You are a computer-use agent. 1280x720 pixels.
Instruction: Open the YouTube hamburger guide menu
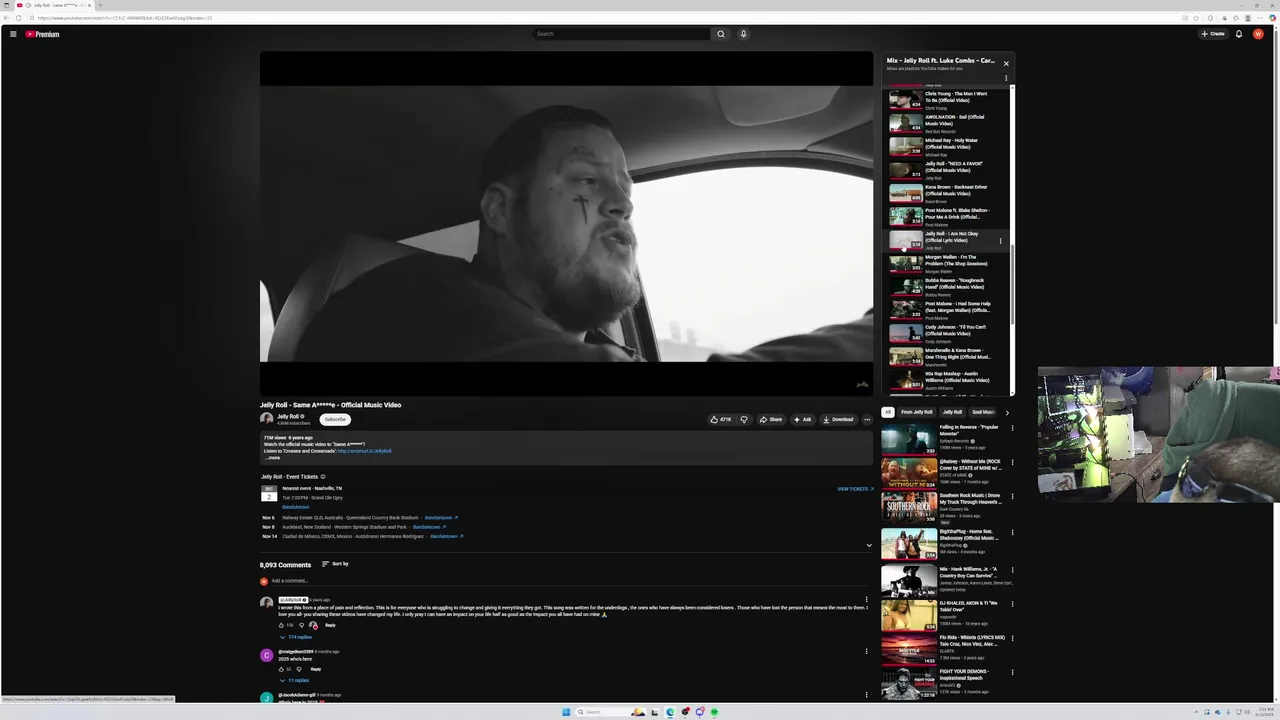(13, 34)
